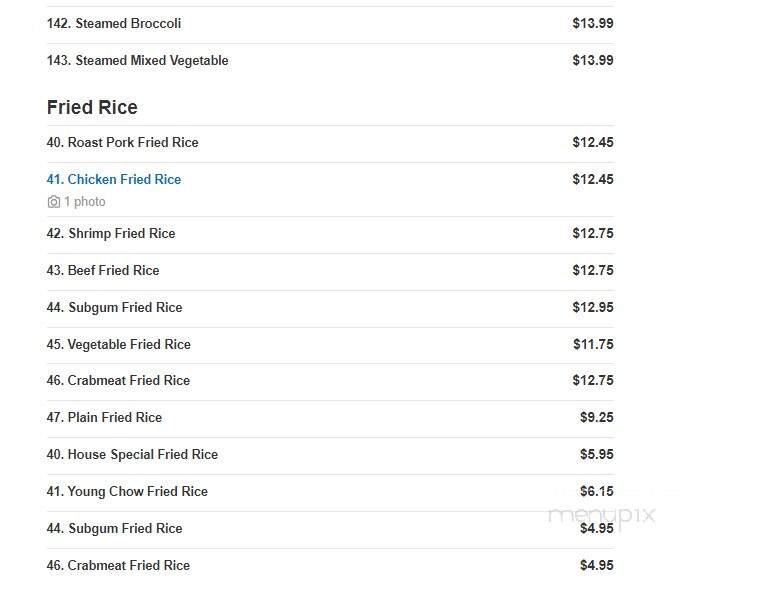Viewport: 781px width, 598px height.
Task: Click the Fried Rice section heading
Action: (x=92, y=107)
